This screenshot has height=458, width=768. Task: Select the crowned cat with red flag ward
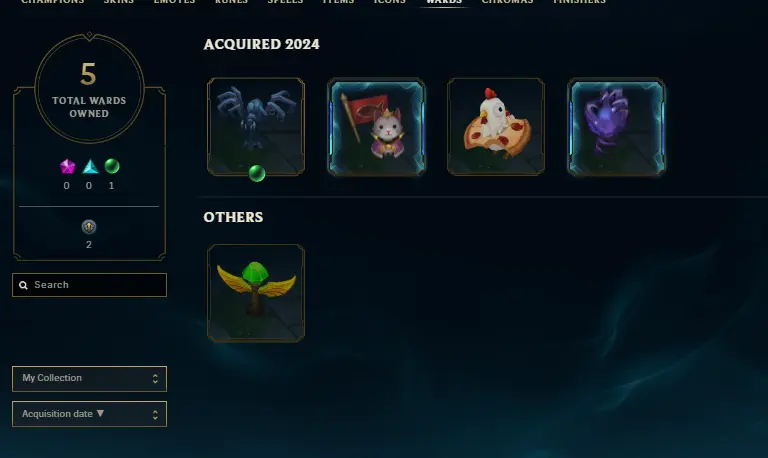click(x=376, y=126)
